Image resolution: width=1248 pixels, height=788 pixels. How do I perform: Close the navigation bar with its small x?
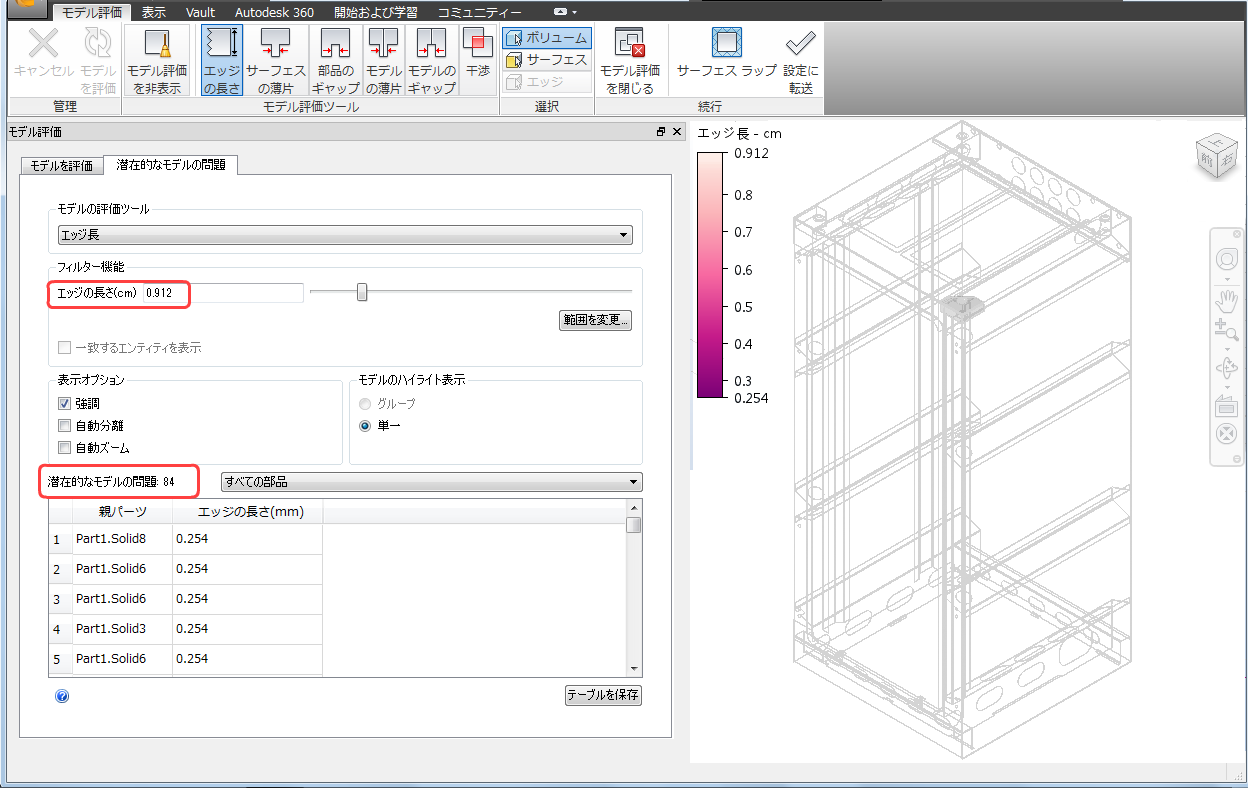click(x=1236, y=233)
